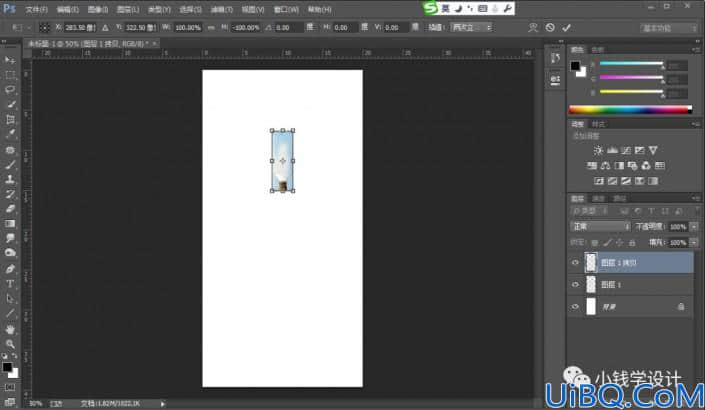This screenshot has width=705, height=410.
Task: Open the layer fill dropdown arrow
Action: [x=694, y=243]
